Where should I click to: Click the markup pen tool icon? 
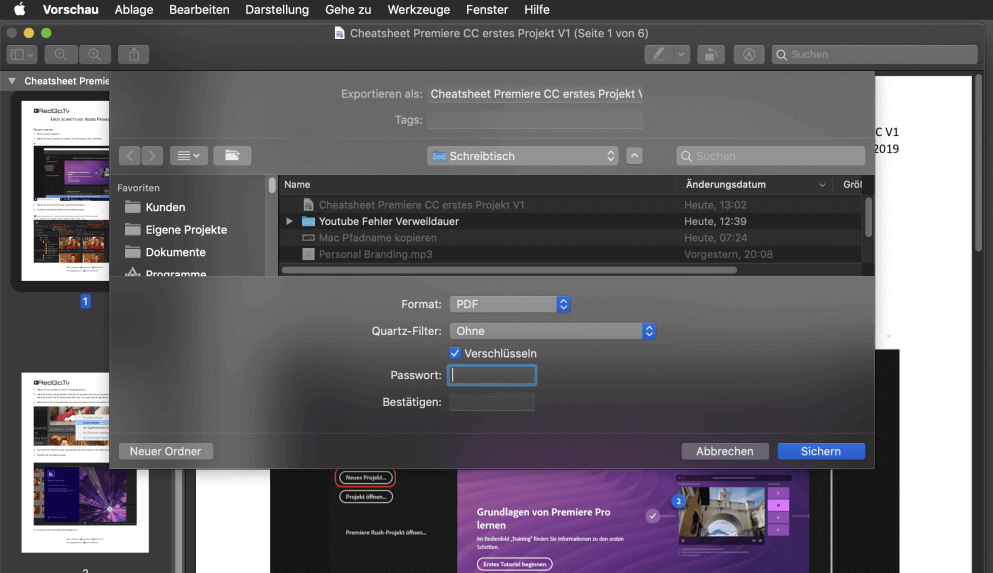pyautogui.click(x=659, y=55)
